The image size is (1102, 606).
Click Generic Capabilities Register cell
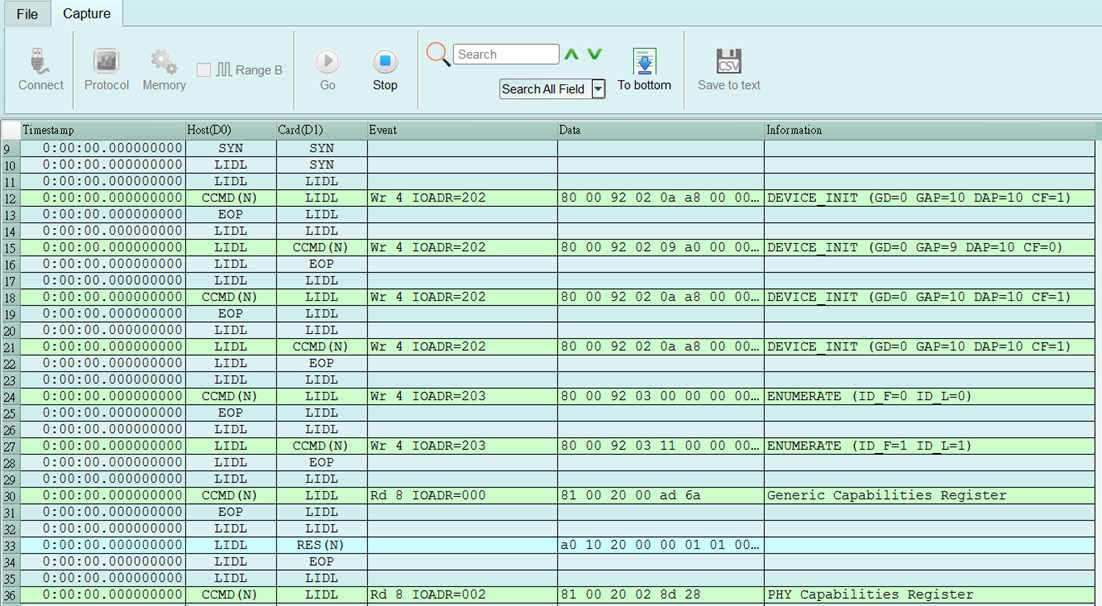pos(929,496)
